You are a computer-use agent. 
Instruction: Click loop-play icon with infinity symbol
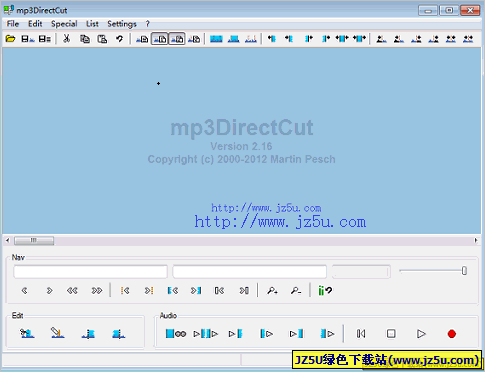pyautogui.click(x=176, y=333)
